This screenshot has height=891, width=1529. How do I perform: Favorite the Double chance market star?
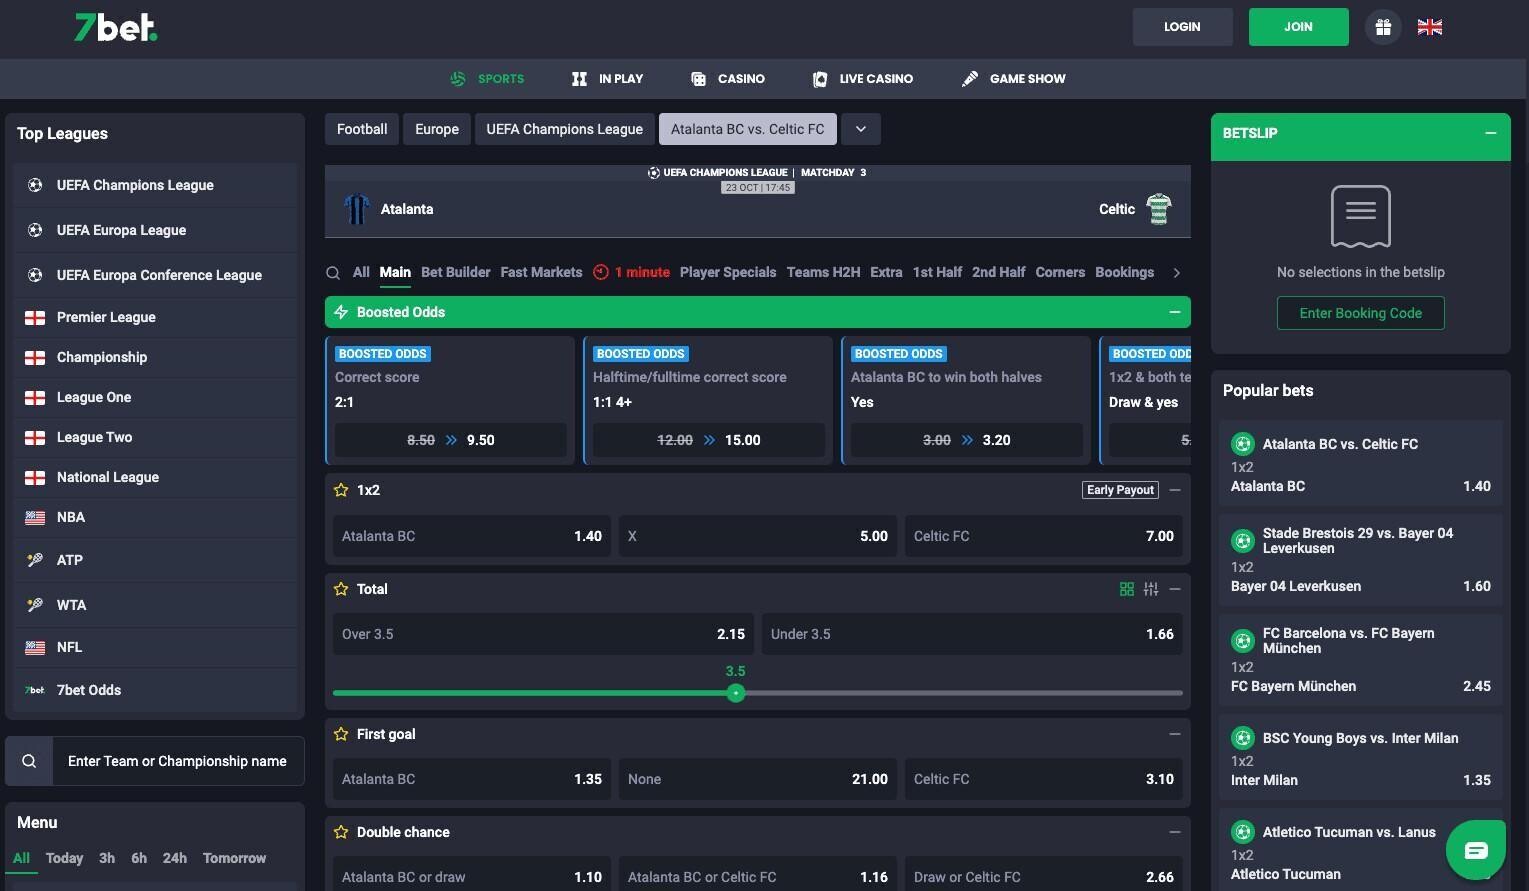[x=341, y=832]
